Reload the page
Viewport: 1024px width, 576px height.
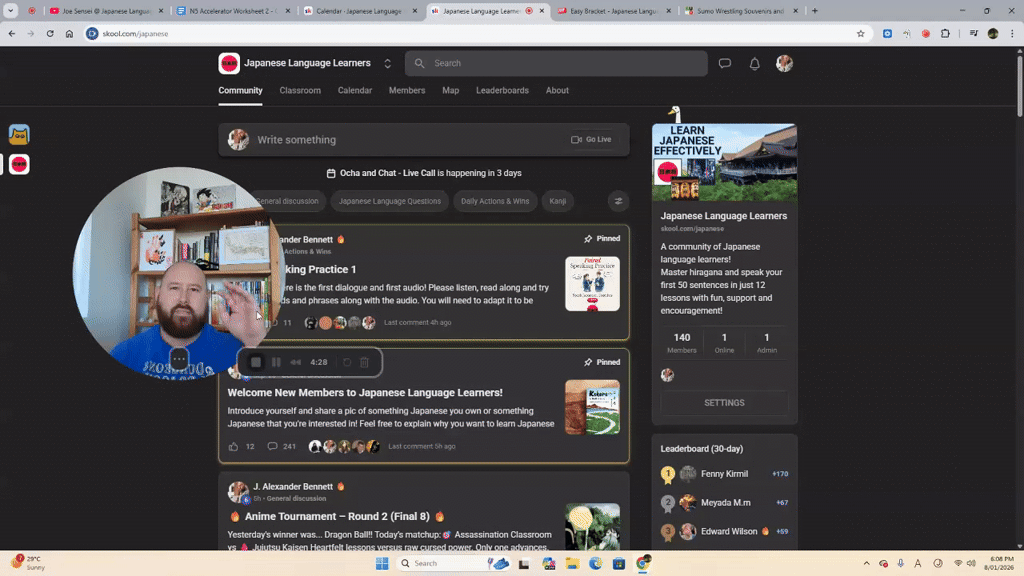pyautogui.click(x=50, y=33)
